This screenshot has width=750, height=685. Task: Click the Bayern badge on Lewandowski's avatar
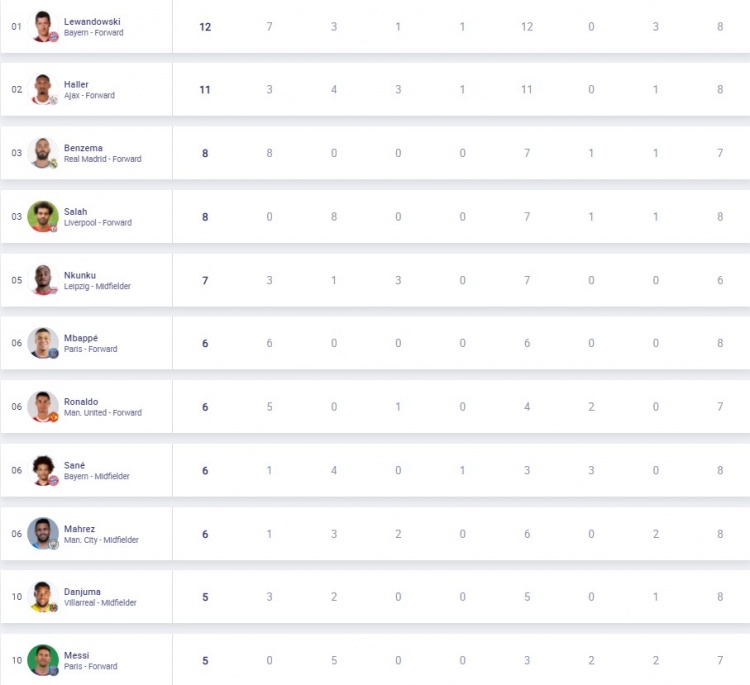click(54, 36)
